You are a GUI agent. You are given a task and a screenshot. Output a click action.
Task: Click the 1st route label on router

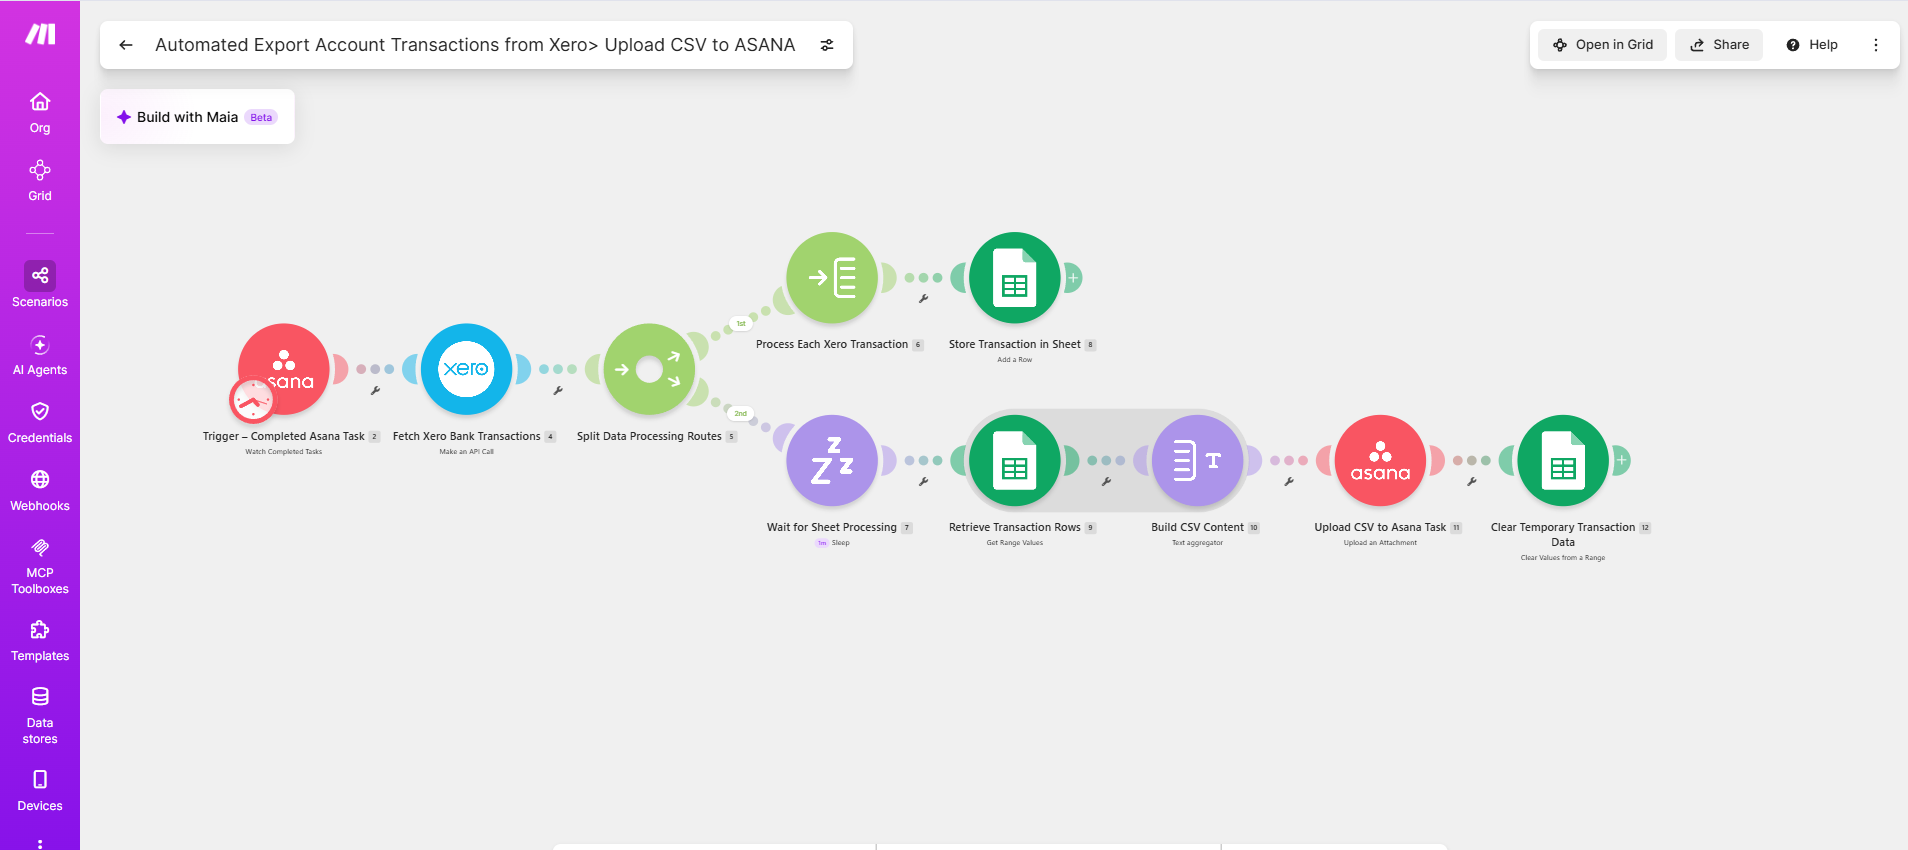click(741, 324)
